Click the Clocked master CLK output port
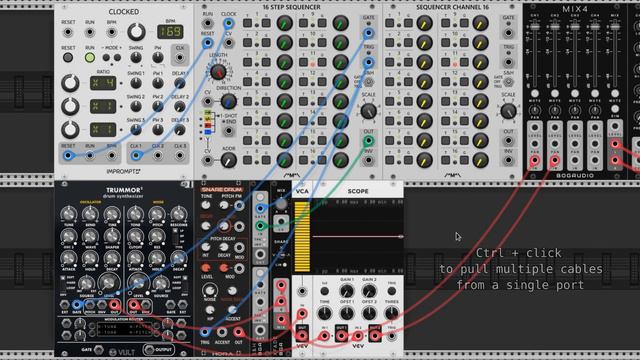Screen dimensions: 640x360 click(x=180, y=58)
